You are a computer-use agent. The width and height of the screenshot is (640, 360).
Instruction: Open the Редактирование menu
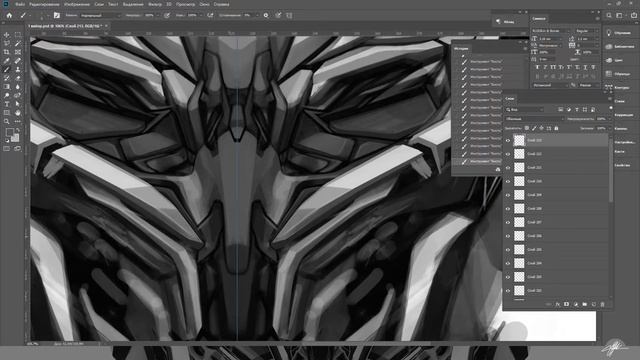[44, 4]
